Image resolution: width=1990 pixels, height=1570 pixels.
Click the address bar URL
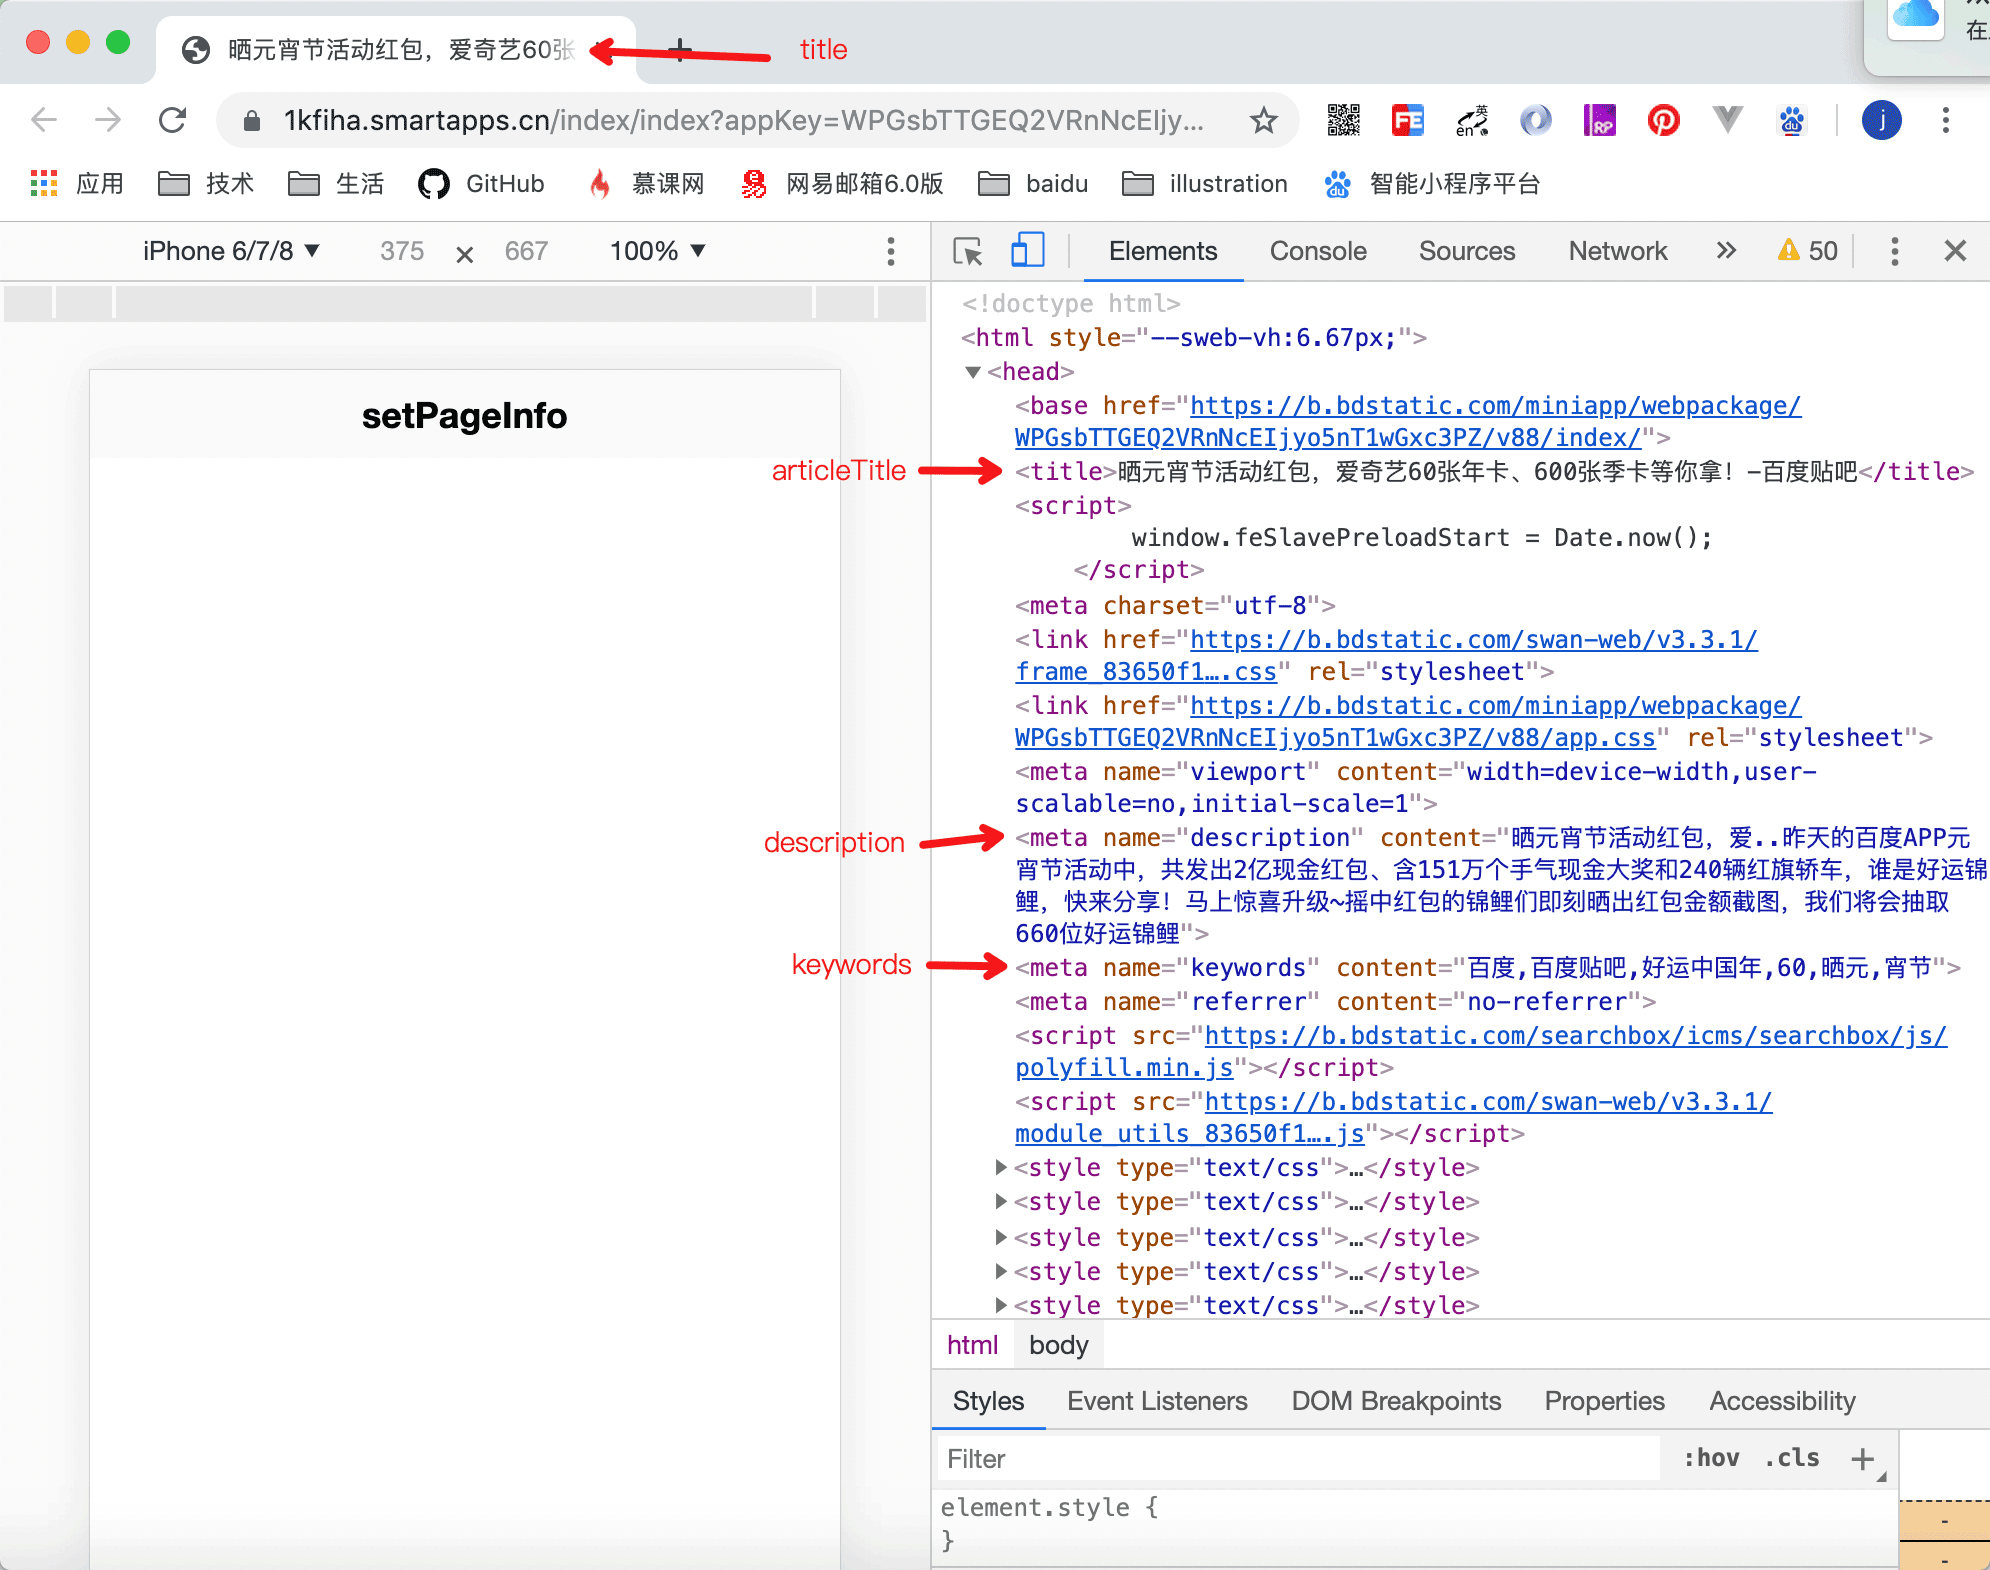click(743, 121)
